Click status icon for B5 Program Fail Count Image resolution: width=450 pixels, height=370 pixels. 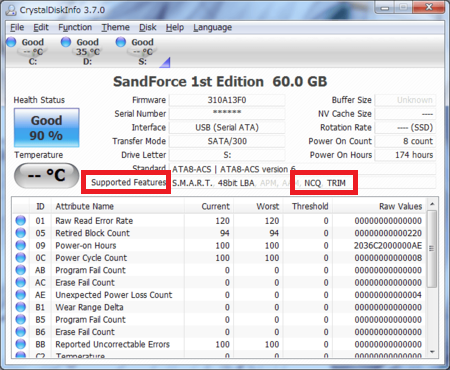21,319
